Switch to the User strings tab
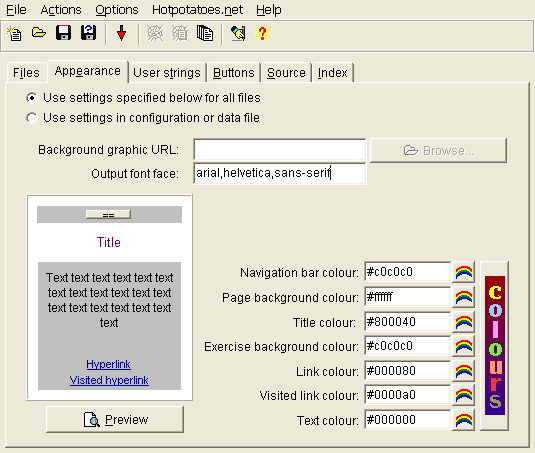Screen dimensions: 535x453 tap(167, 73)
